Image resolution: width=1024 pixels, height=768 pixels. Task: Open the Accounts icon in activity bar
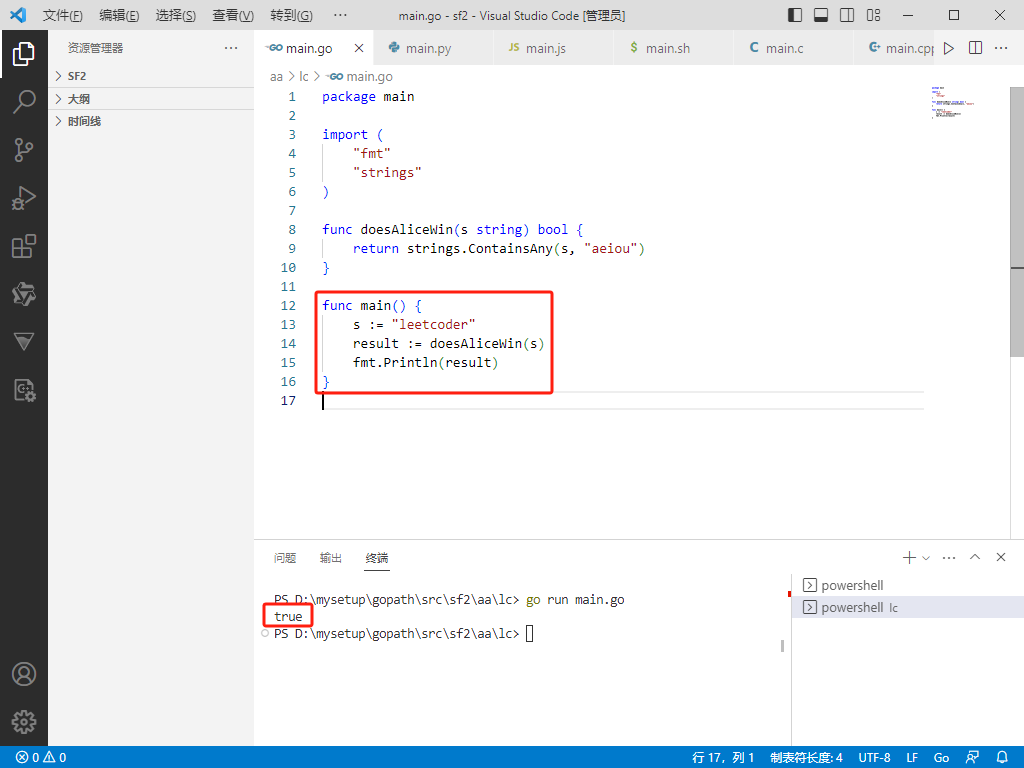pos(24,674)
